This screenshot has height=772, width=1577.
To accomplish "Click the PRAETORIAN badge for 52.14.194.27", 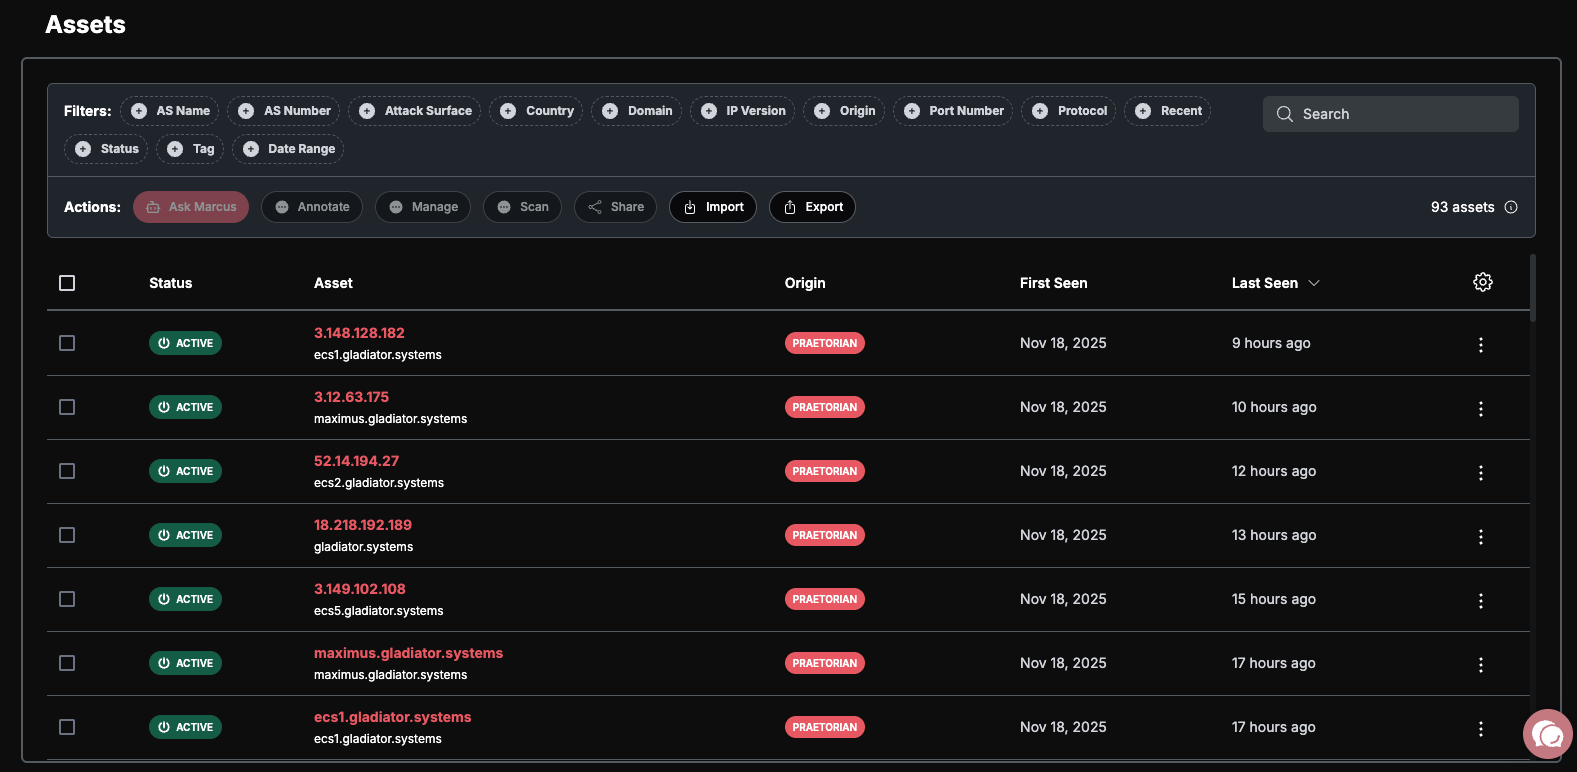I will pyautogui.click(x=825, y=471).
